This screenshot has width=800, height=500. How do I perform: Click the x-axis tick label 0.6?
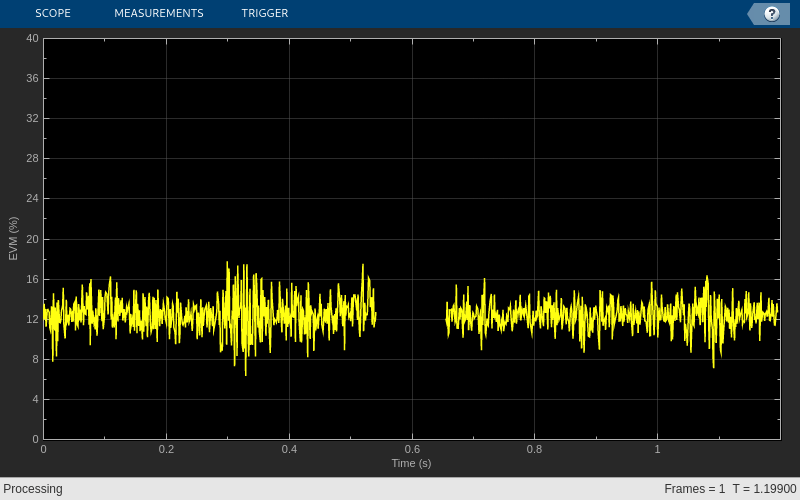412,449
